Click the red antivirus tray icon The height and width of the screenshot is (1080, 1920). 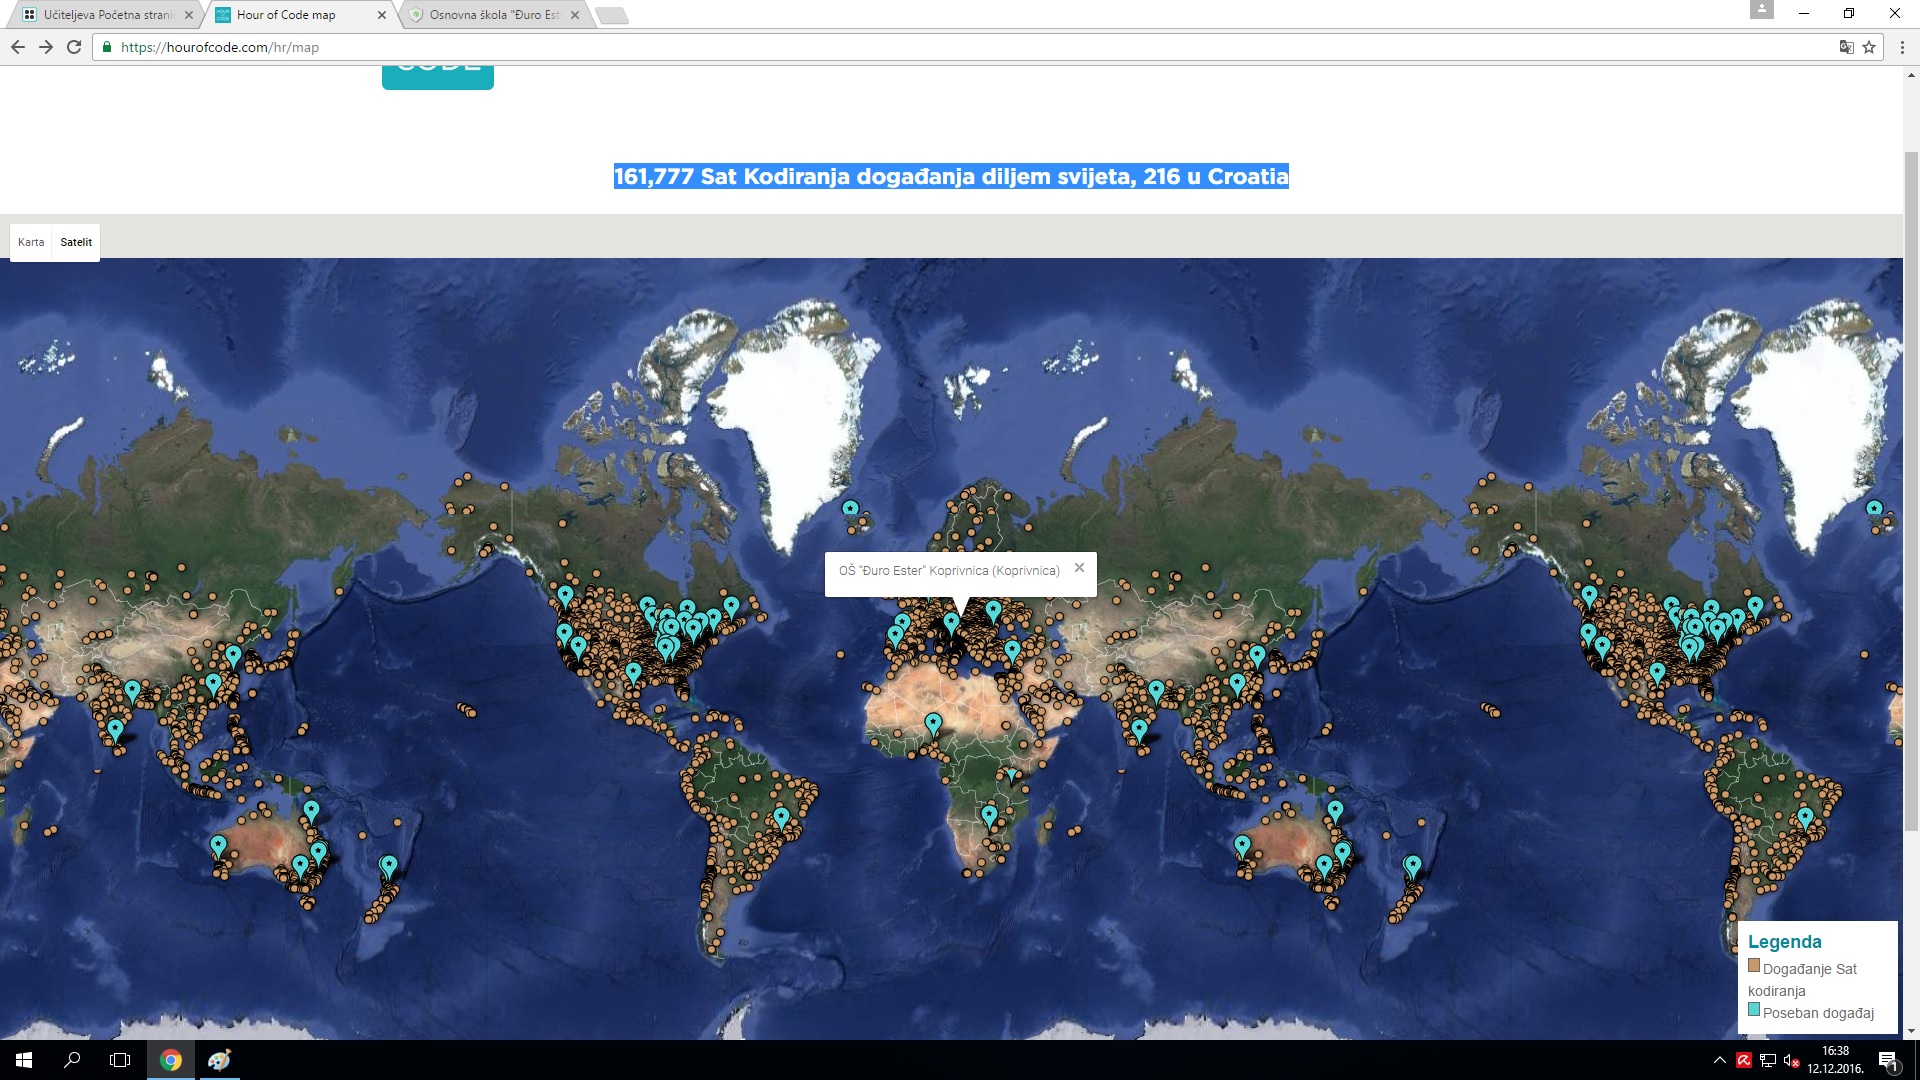(x=1744, y=1060)
